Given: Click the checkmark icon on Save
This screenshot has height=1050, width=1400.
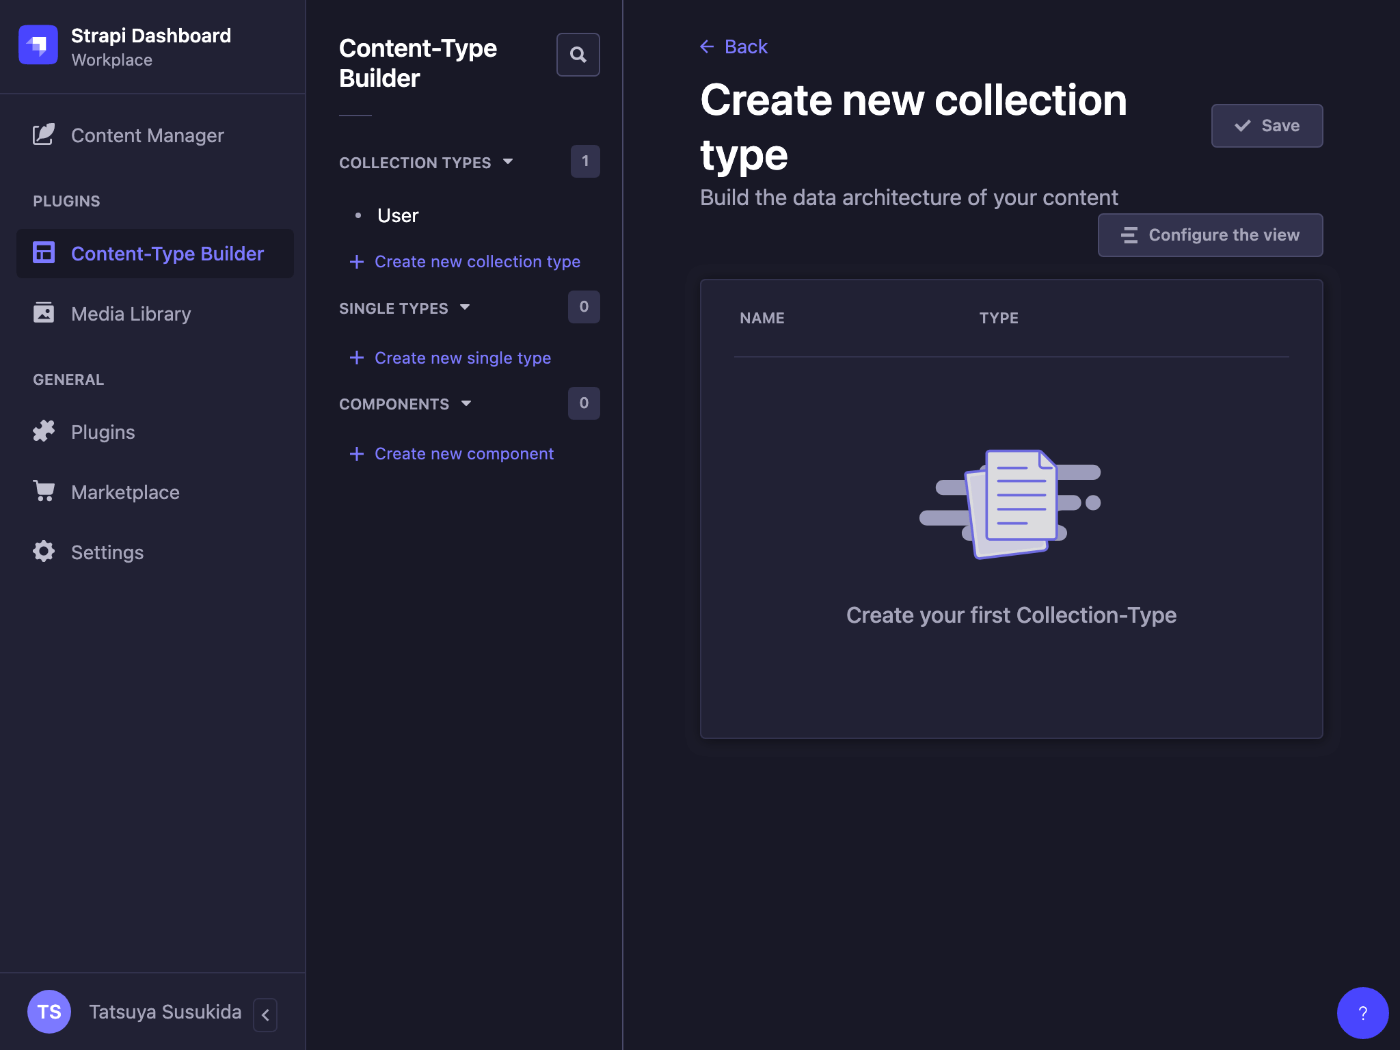Looking at the screenshot, I should pyautogui.click(x=1243, y=126).
